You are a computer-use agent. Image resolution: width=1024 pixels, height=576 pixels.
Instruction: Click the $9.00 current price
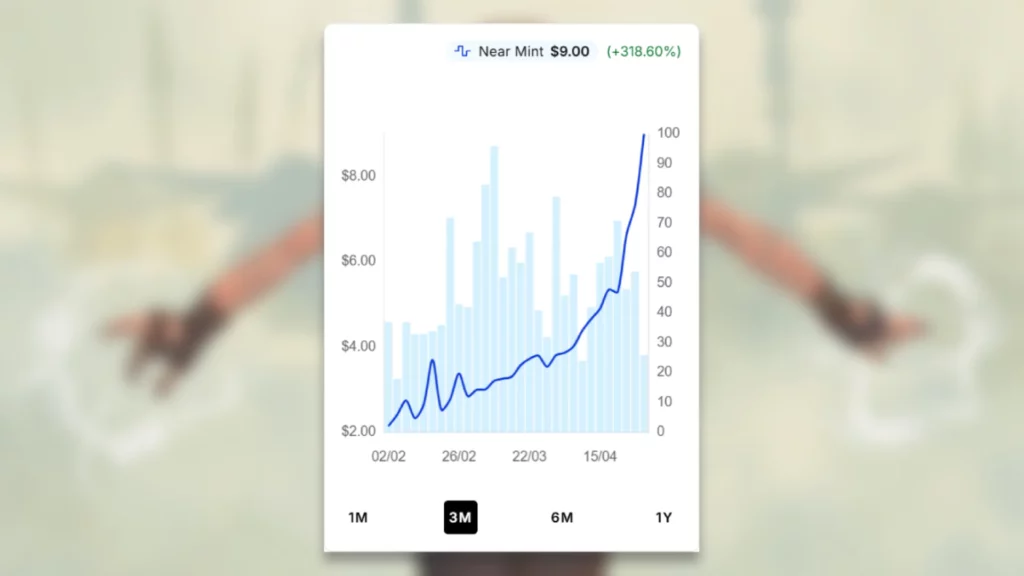(x=569, y=51)
